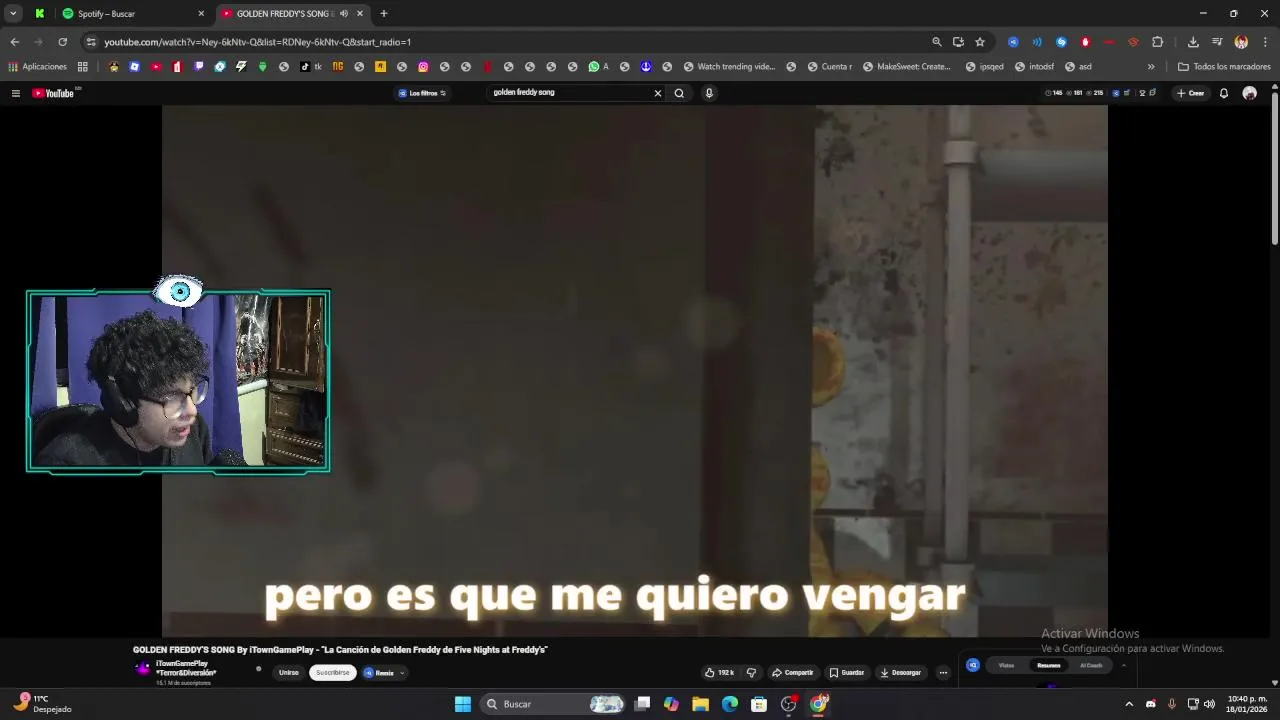
Task: Bookmark this page with the star
Action: click(980, 42)
